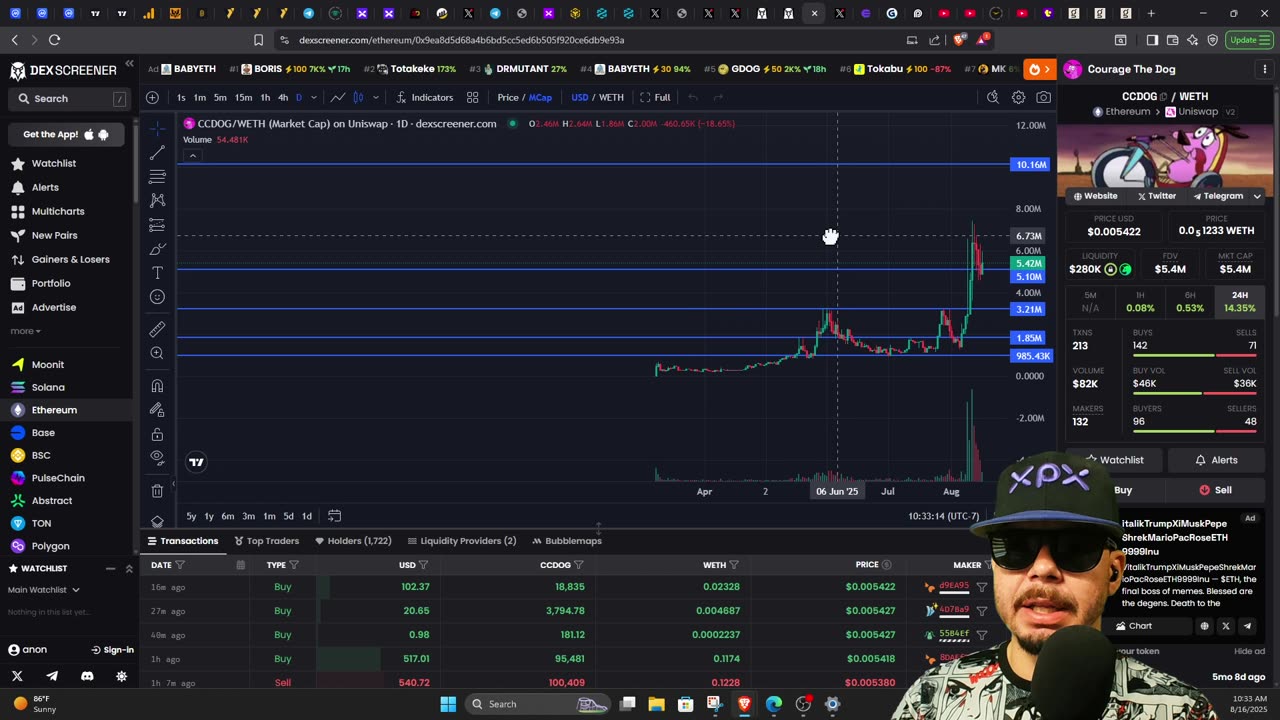Select the ruler measure tool
The height and width of the screenshot is (720, 1280).
click(157, 329)
